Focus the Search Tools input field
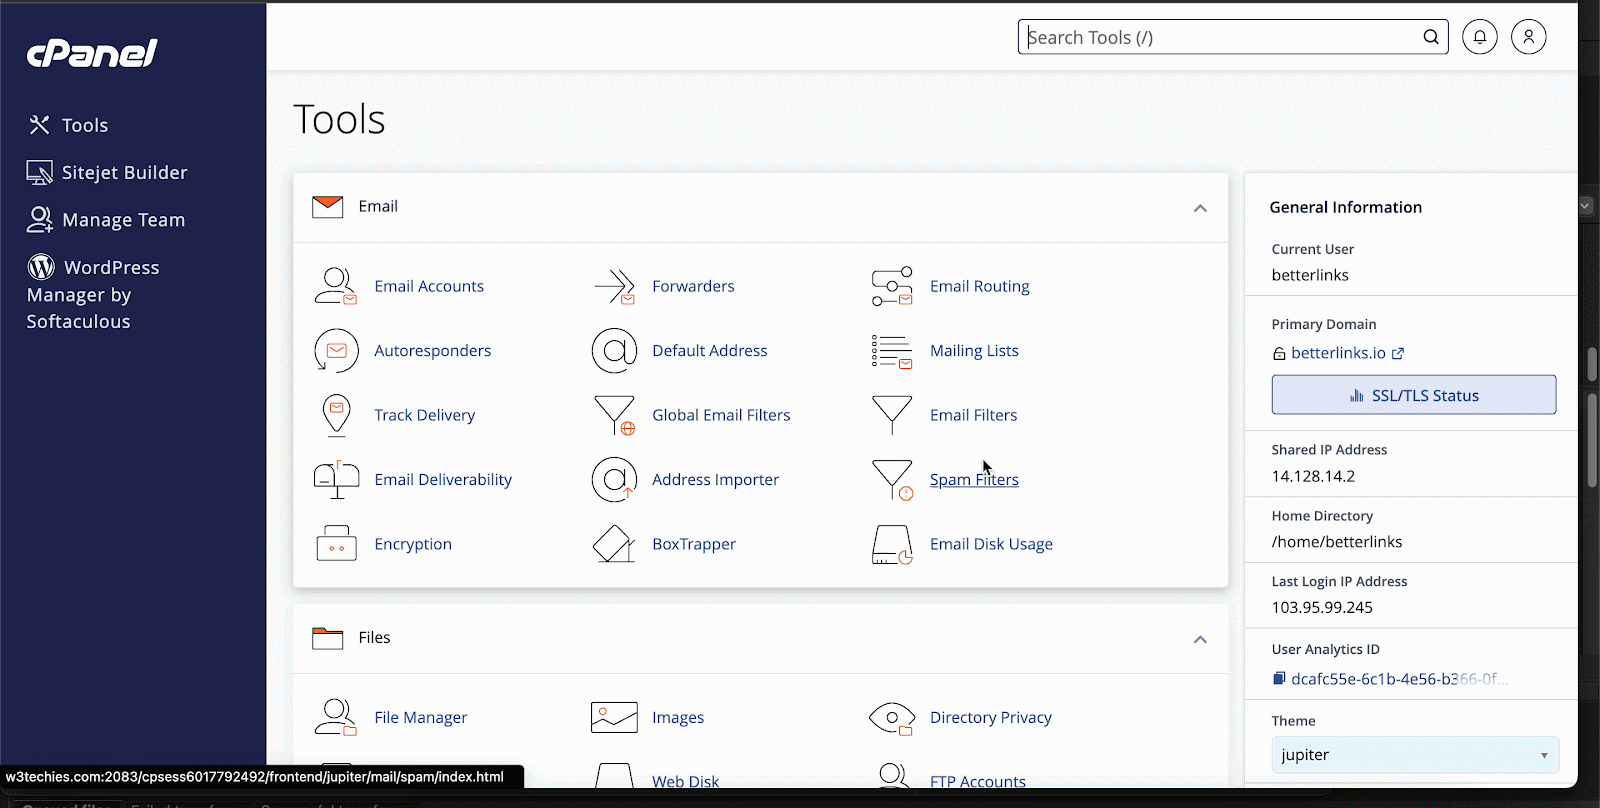Image resolution: width=1600 pixels, height=808 pixels. tap(1220, 37)
